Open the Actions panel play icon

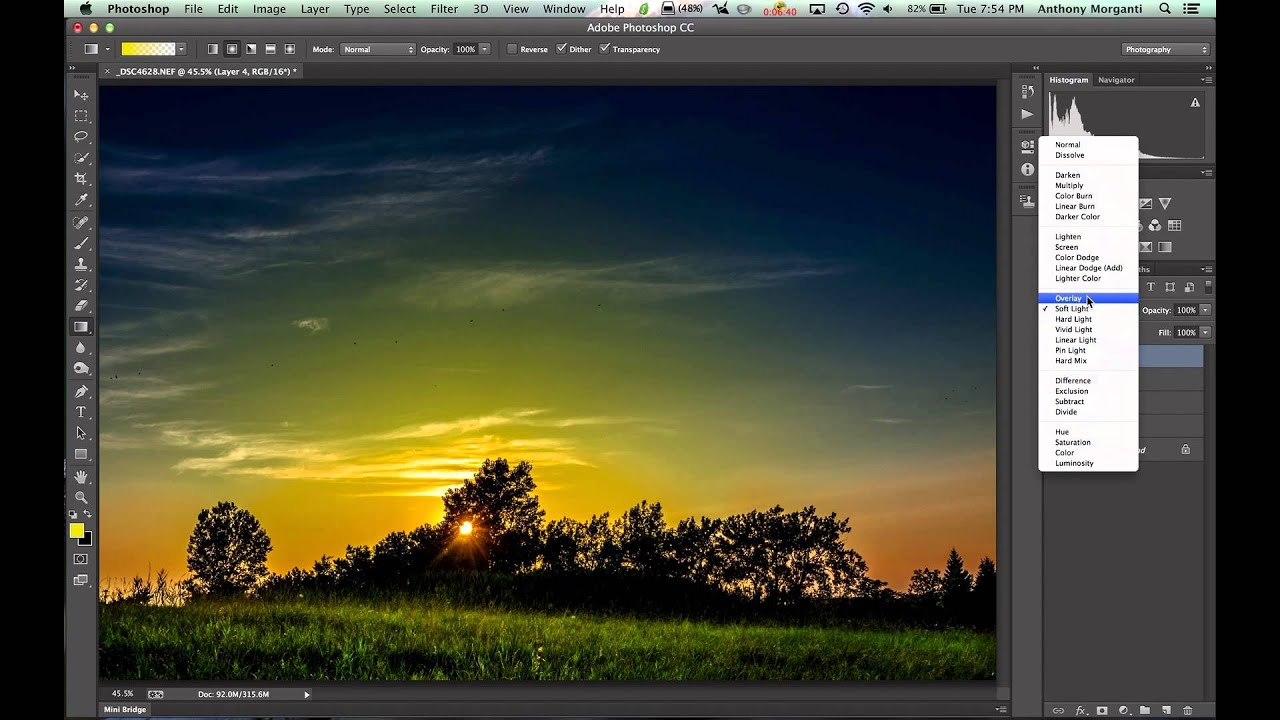point(1027,114)
